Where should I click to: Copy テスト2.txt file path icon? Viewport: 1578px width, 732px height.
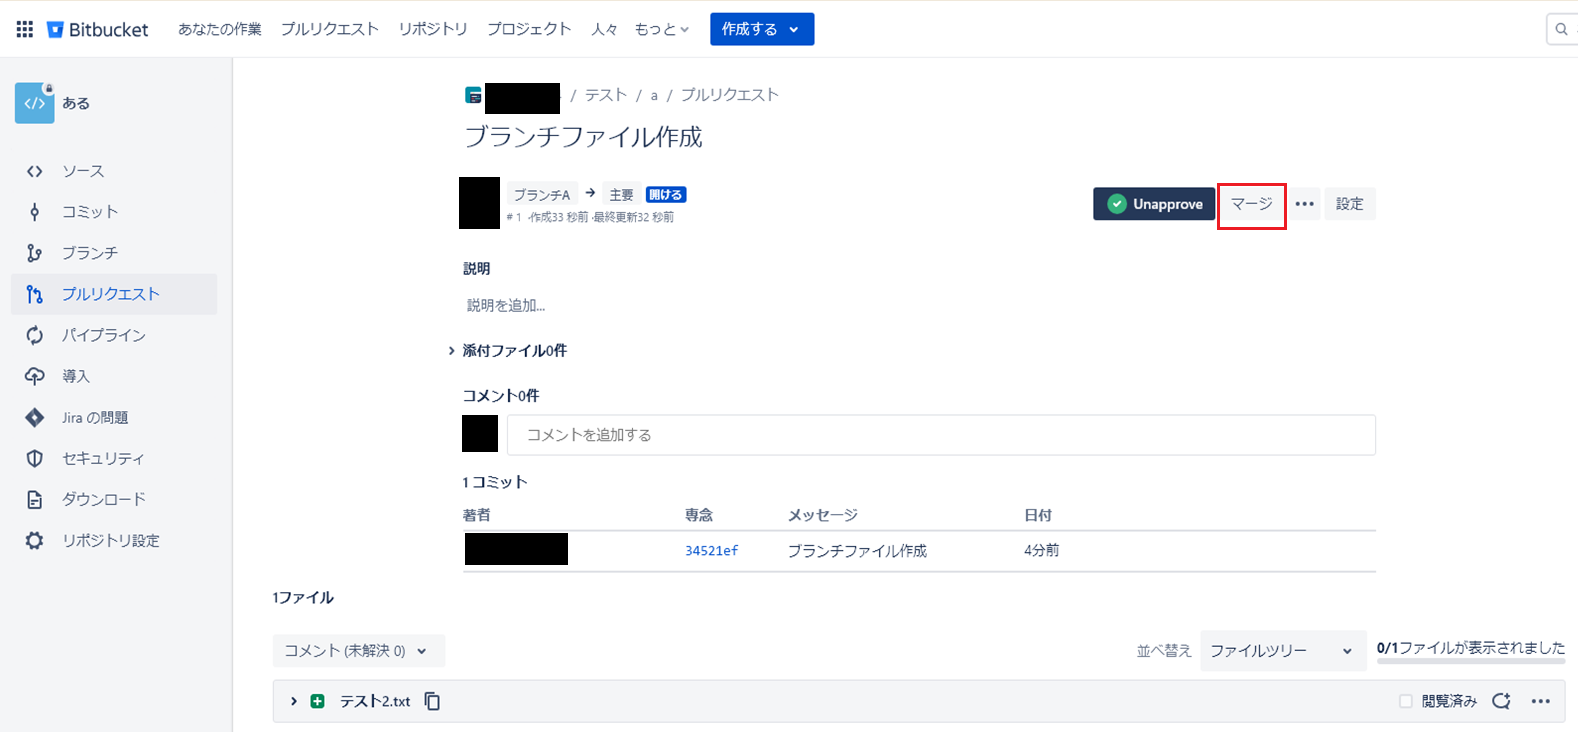[432, 701]
